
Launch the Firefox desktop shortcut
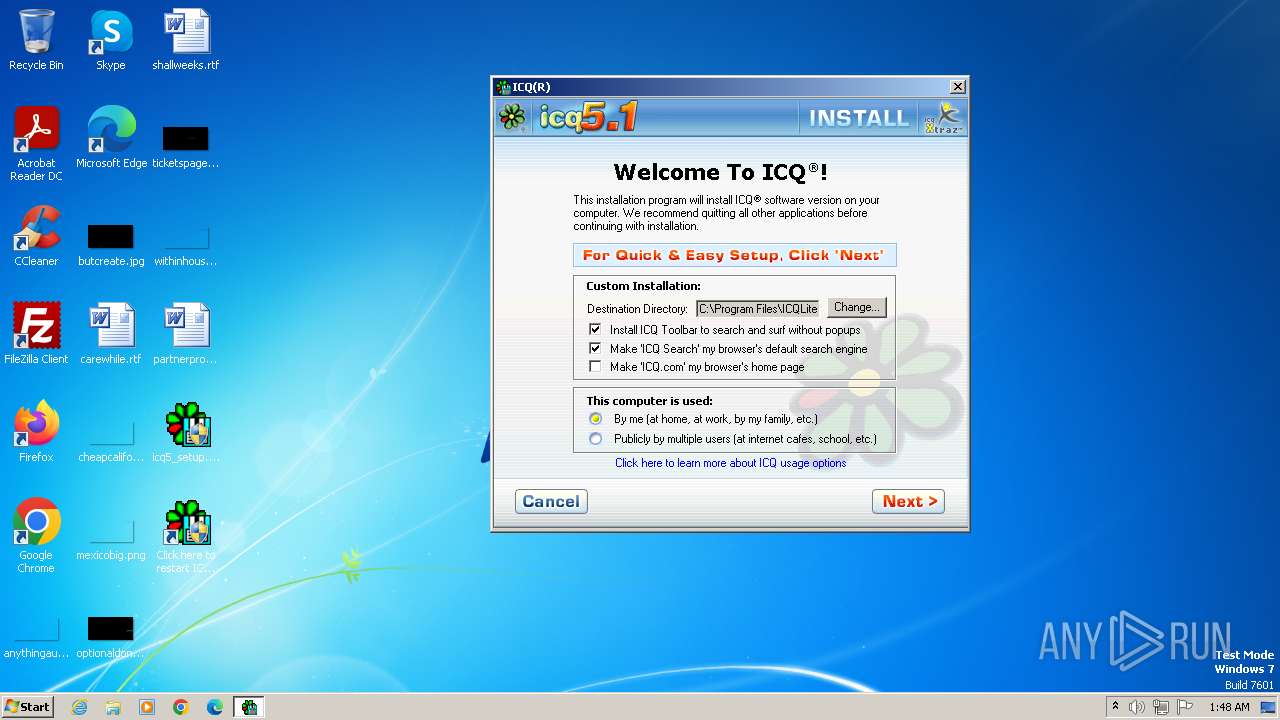tap(36, 432)
